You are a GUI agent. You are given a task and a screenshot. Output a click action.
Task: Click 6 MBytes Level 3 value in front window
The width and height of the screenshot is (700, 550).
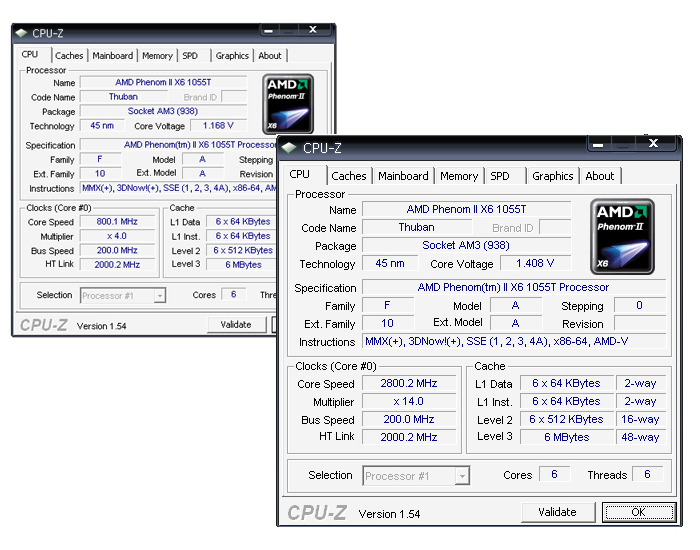pyautogui.click(x=567, y=437)
